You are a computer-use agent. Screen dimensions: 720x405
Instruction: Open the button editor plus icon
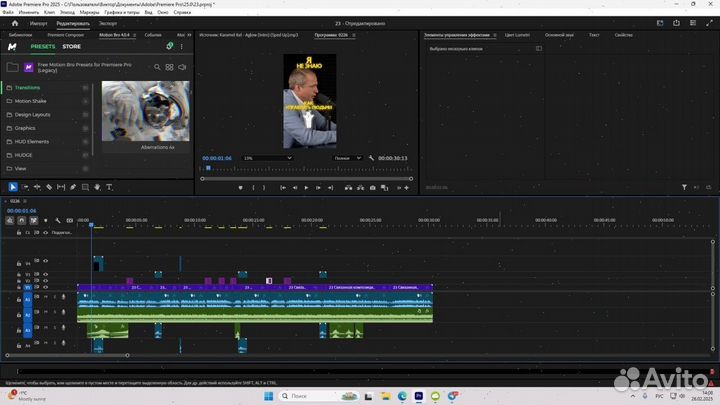point(406,188)
